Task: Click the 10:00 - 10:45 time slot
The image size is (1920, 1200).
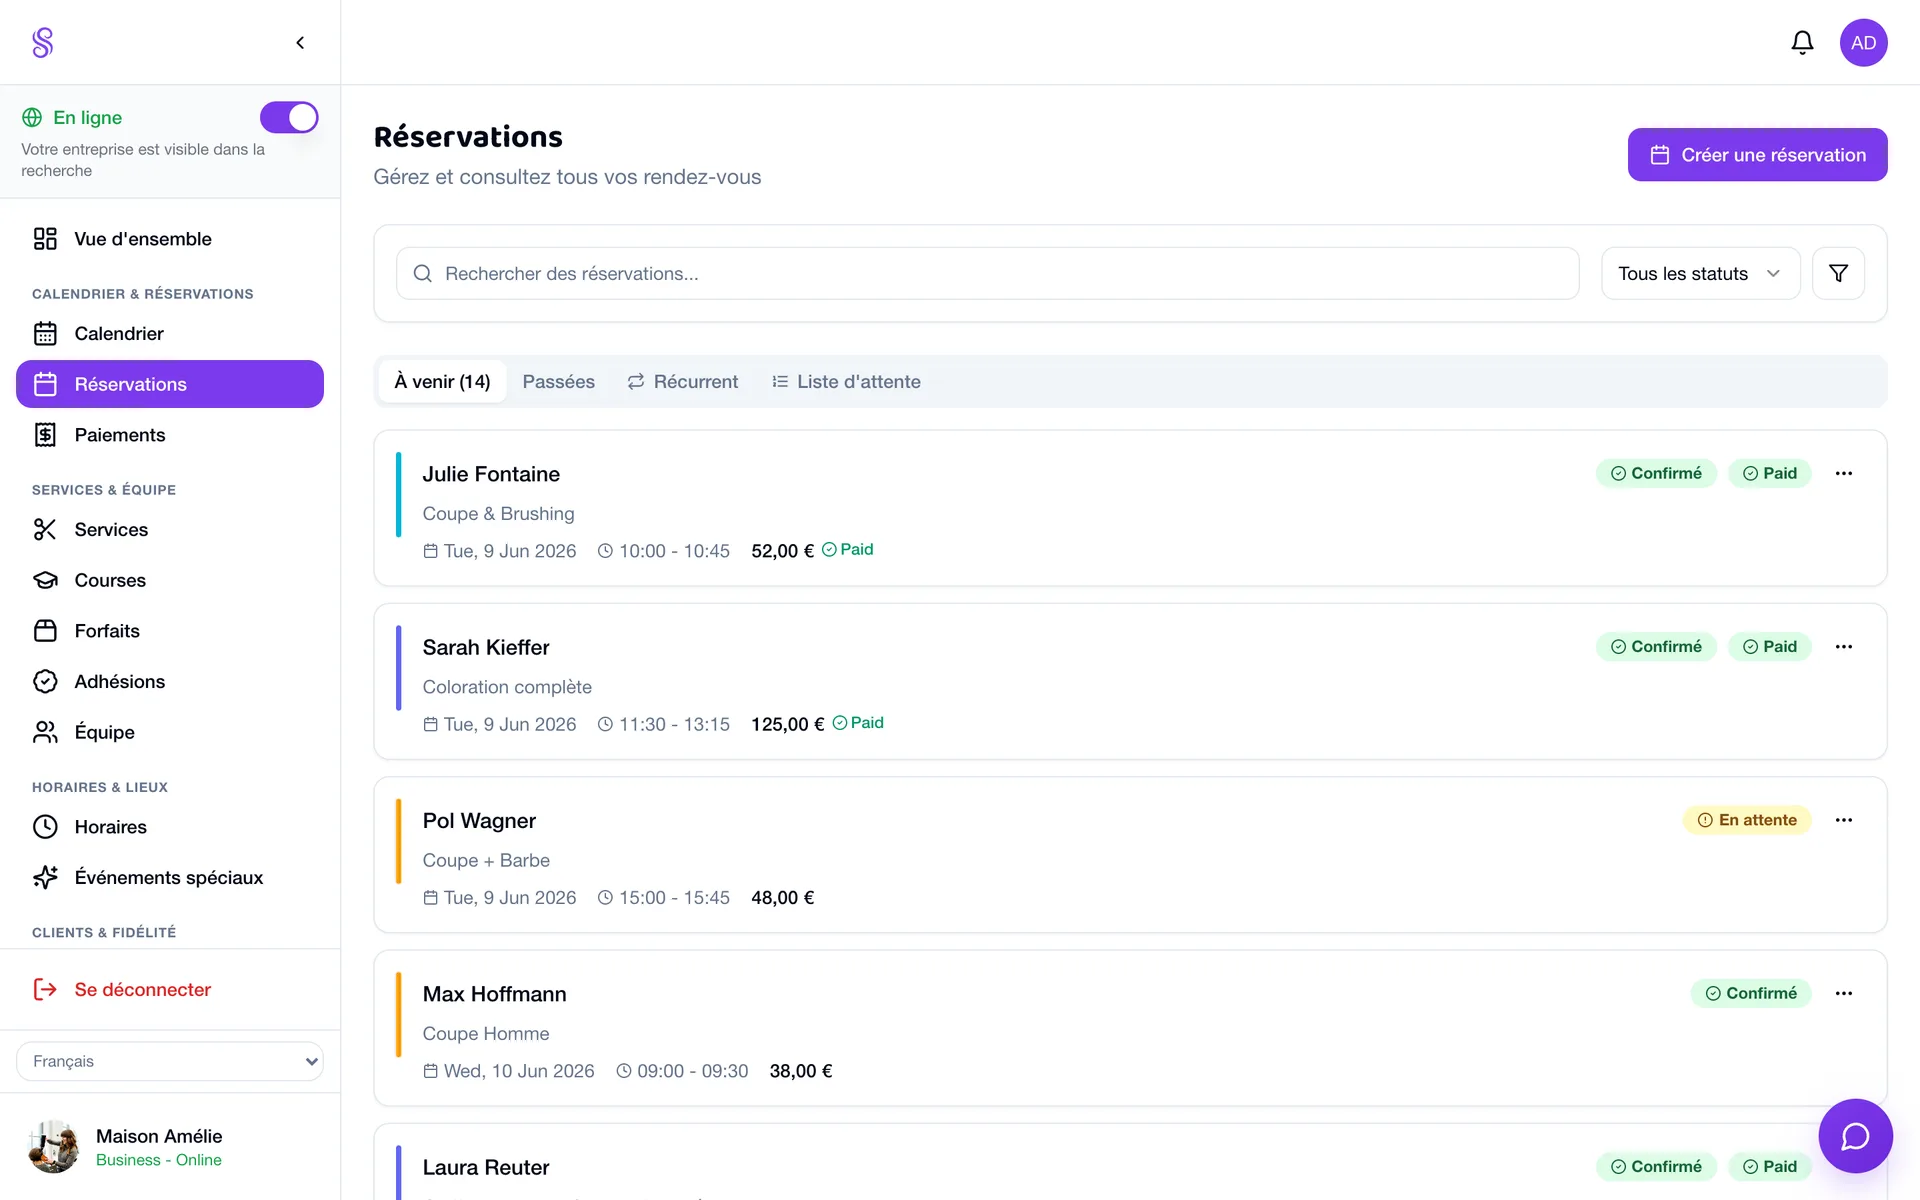Action: (674, 551)
